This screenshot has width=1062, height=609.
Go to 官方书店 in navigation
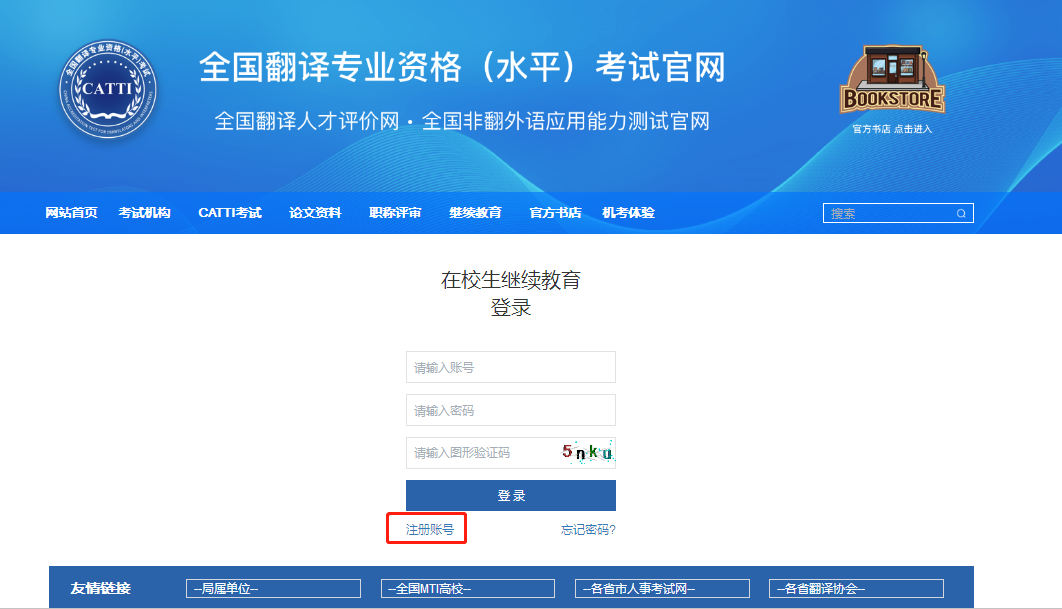coord(555,213)
